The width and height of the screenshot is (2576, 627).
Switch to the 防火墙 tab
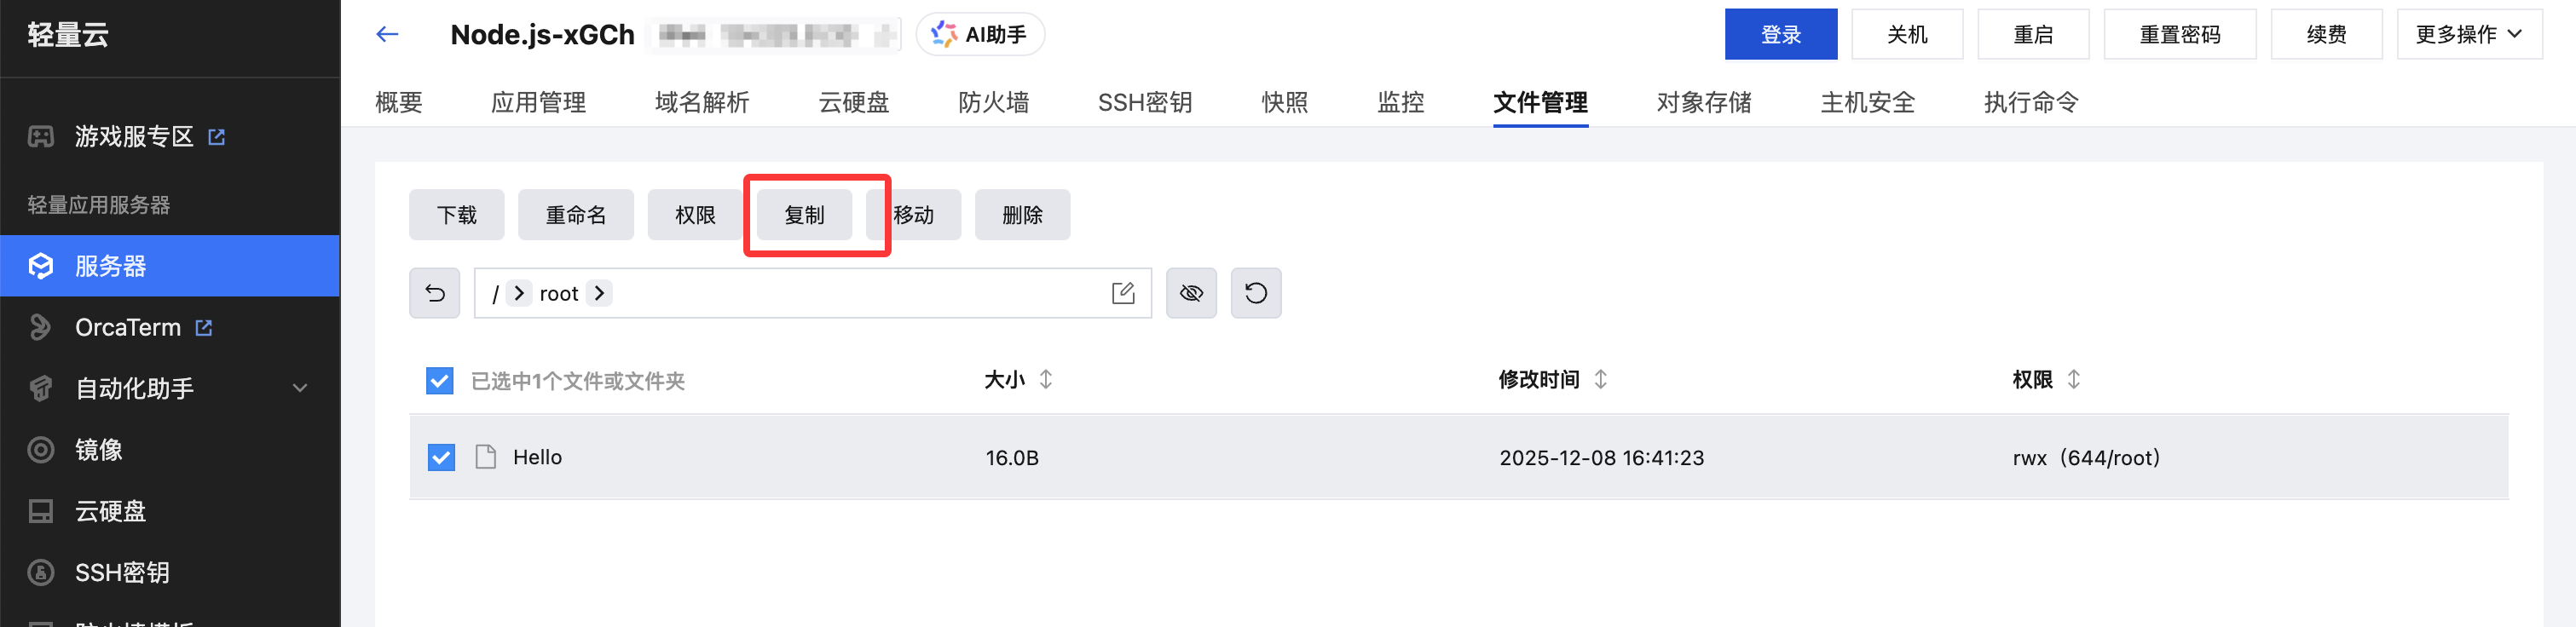tap(993, 103)
